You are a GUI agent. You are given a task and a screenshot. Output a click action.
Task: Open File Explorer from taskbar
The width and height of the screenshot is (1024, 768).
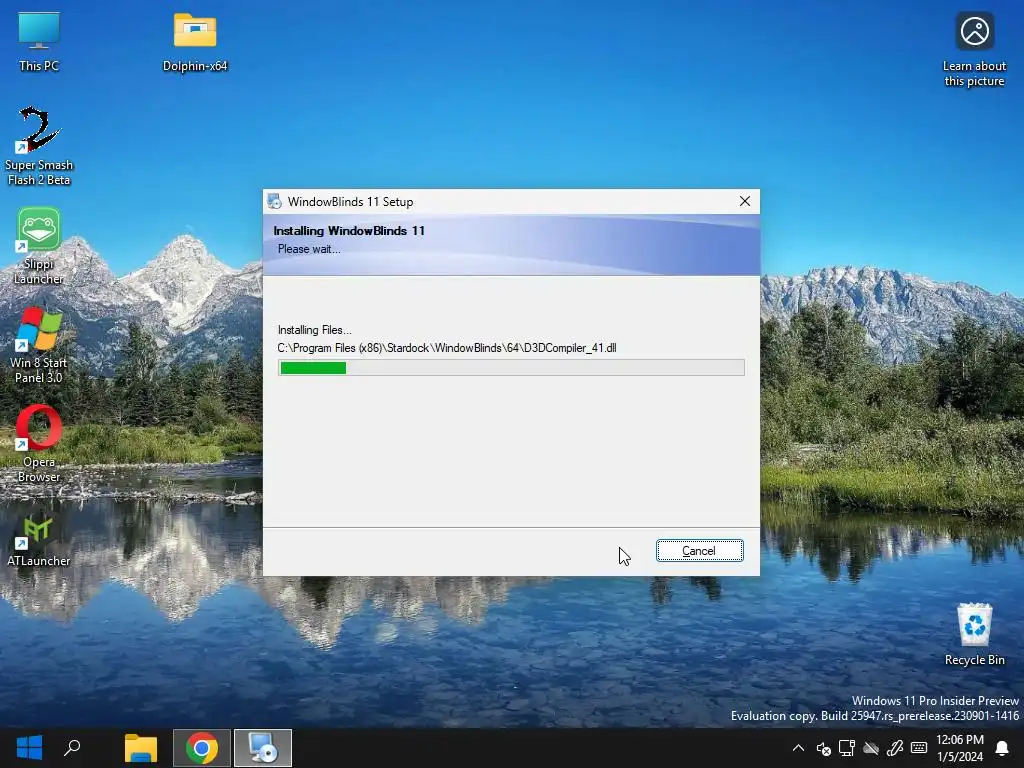point(141,748)
